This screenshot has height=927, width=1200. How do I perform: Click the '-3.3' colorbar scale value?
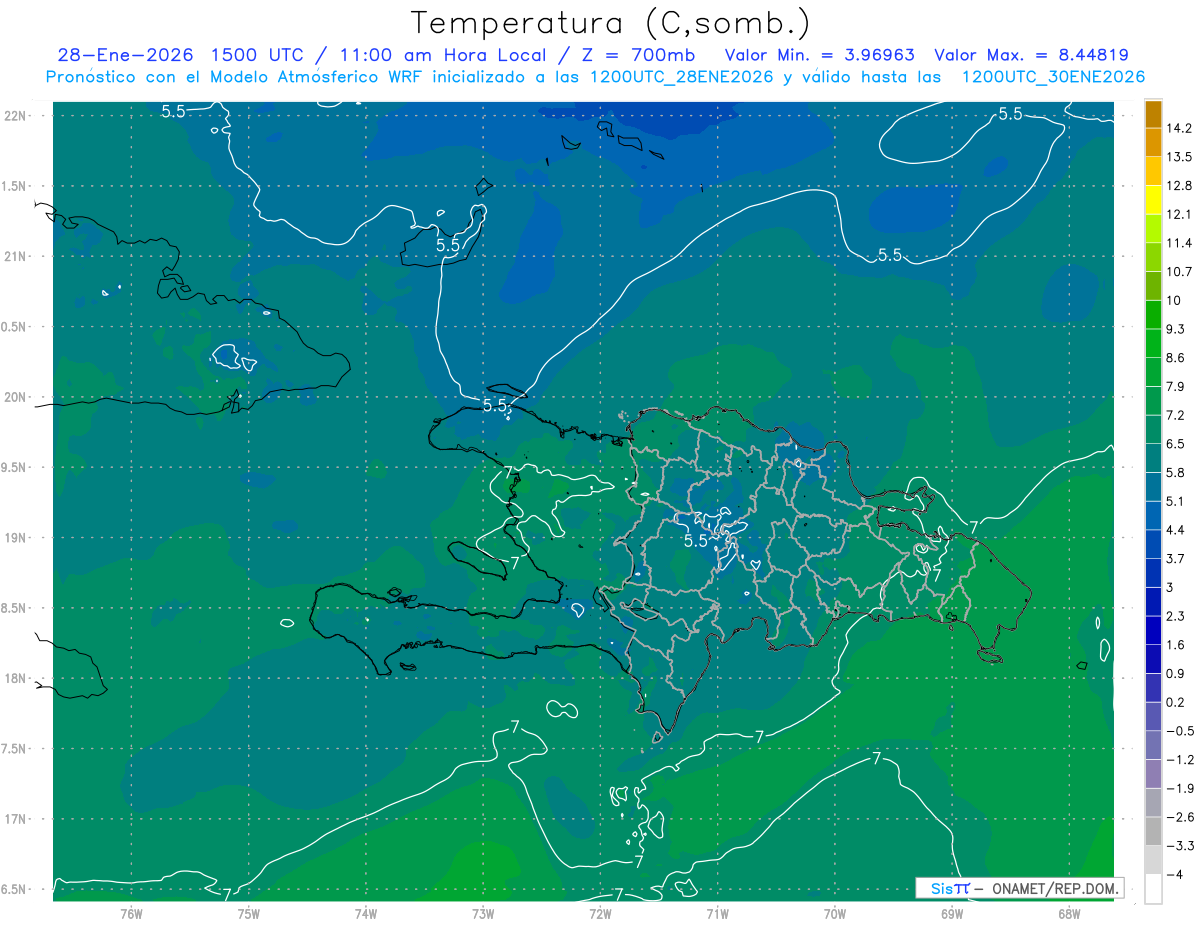coord(1180,846)
